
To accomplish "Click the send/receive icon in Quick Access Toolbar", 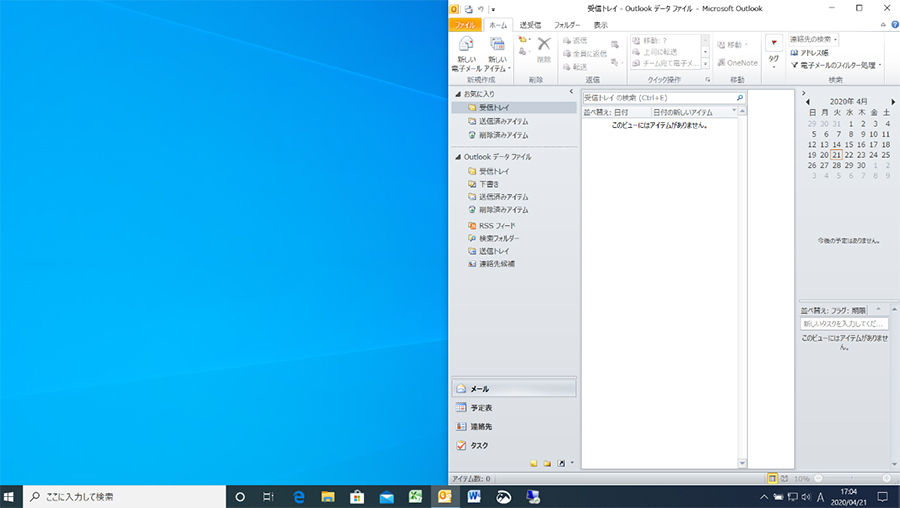I will click(x=468, y=9).
